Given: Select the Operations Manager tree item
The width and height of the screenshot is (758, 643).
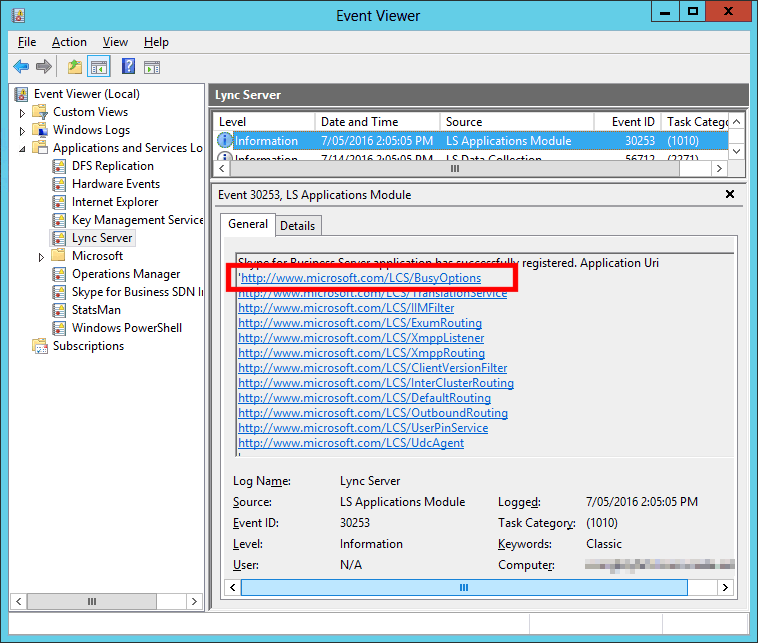Looking at the screenshot, I should point(116,274).
